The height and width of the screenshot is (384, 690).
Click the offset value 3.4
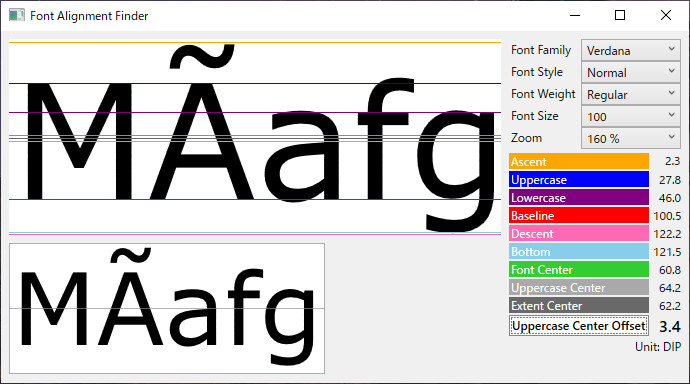(670, 326)
